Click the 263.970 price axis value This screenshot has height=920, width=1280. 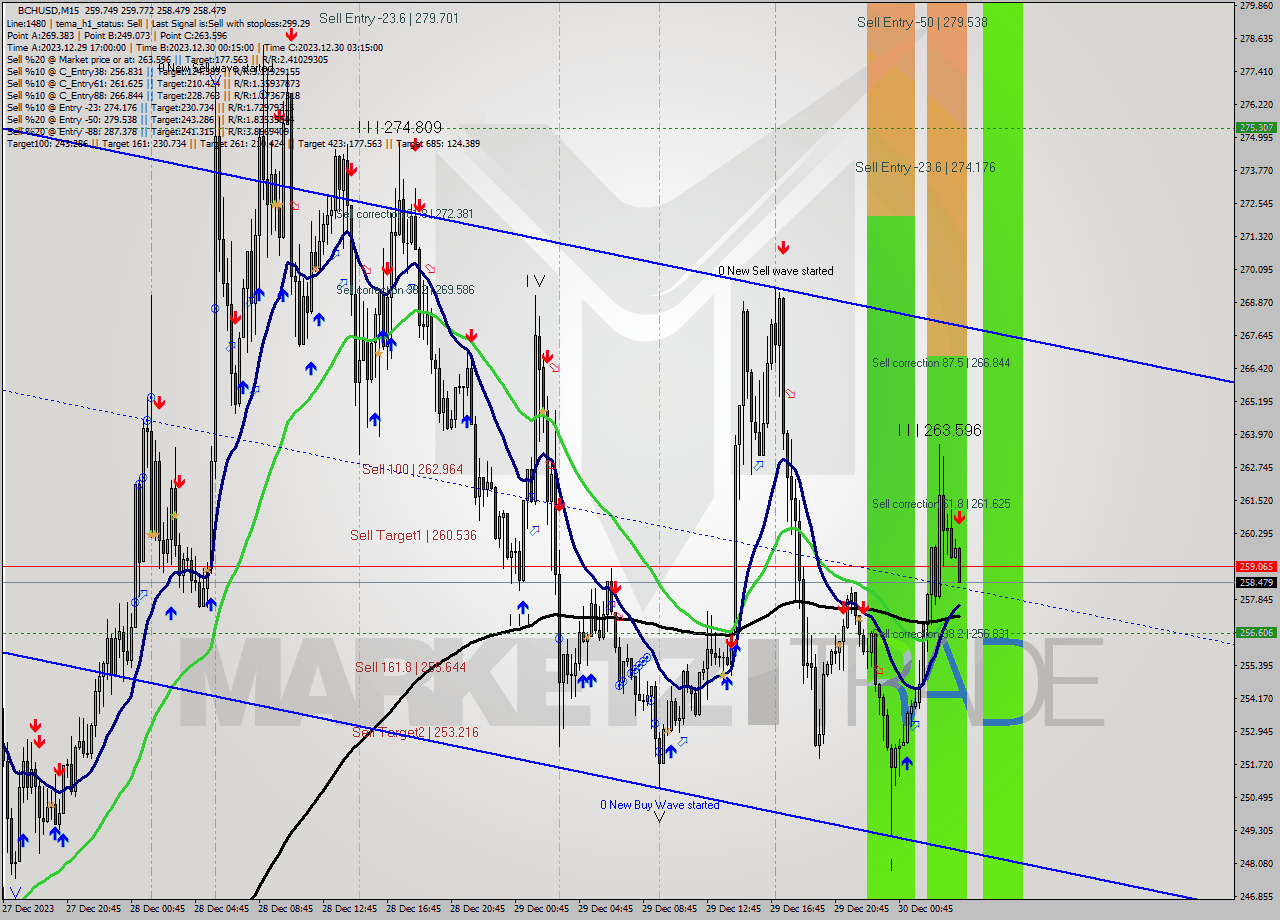pos(1256,434)
